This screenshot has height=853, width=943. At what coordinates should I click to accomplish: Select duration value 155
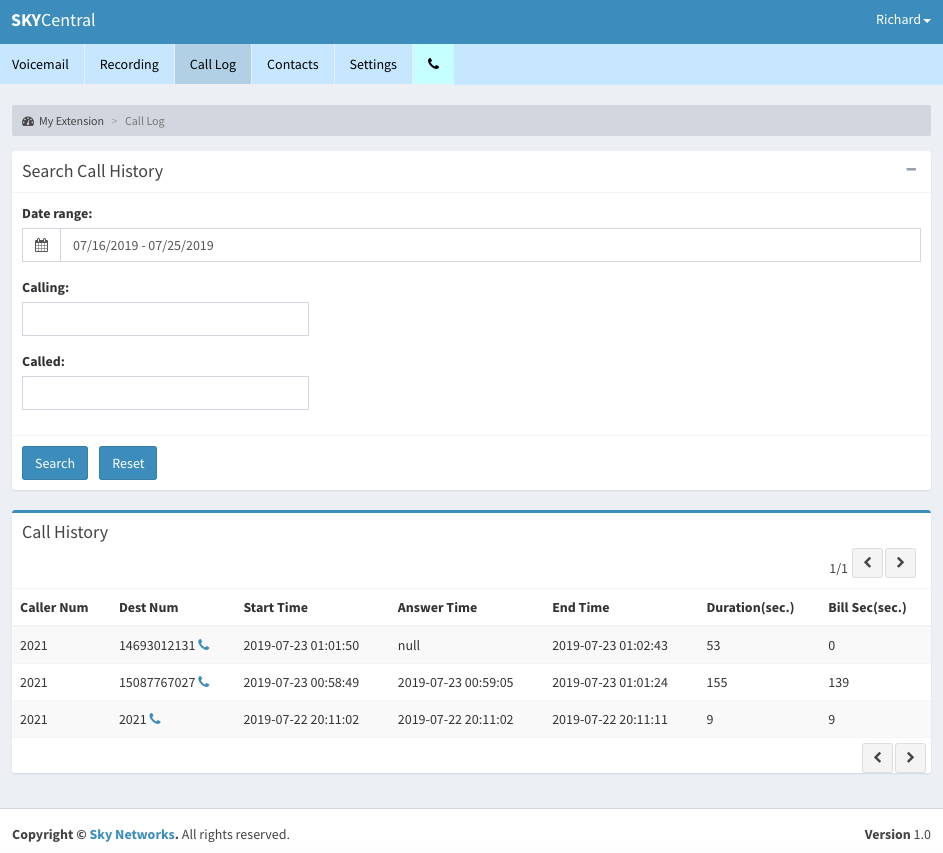717,683
